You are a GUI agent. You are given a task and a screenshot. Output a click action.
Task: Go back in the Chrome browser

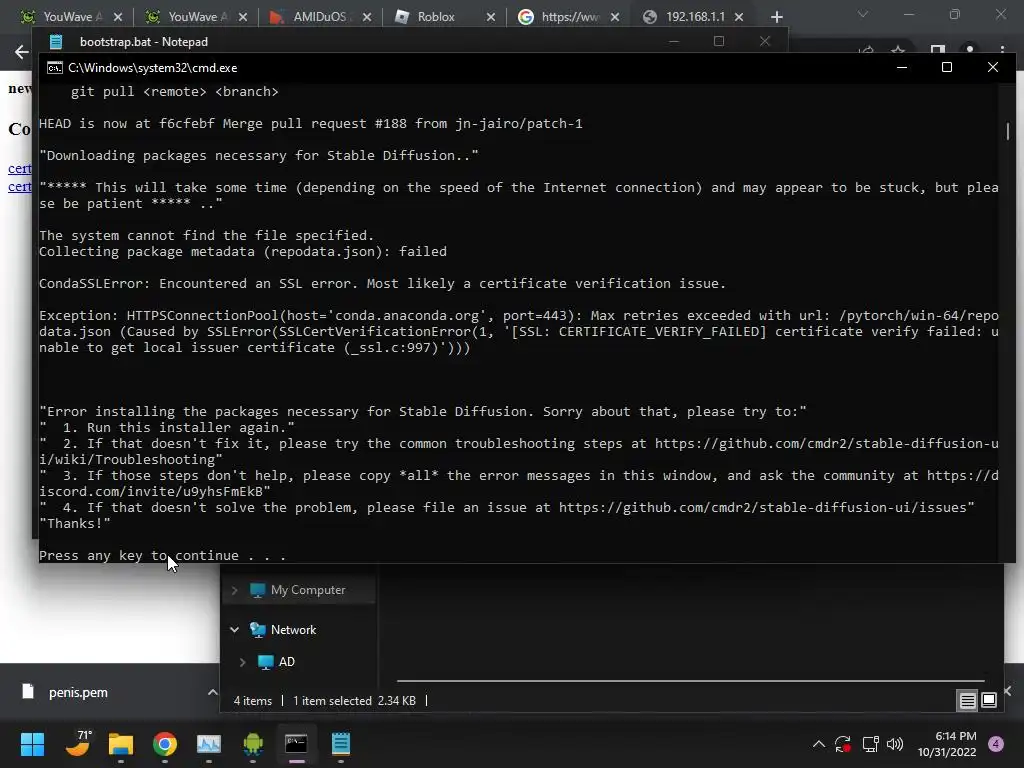(x=22, y=52)
